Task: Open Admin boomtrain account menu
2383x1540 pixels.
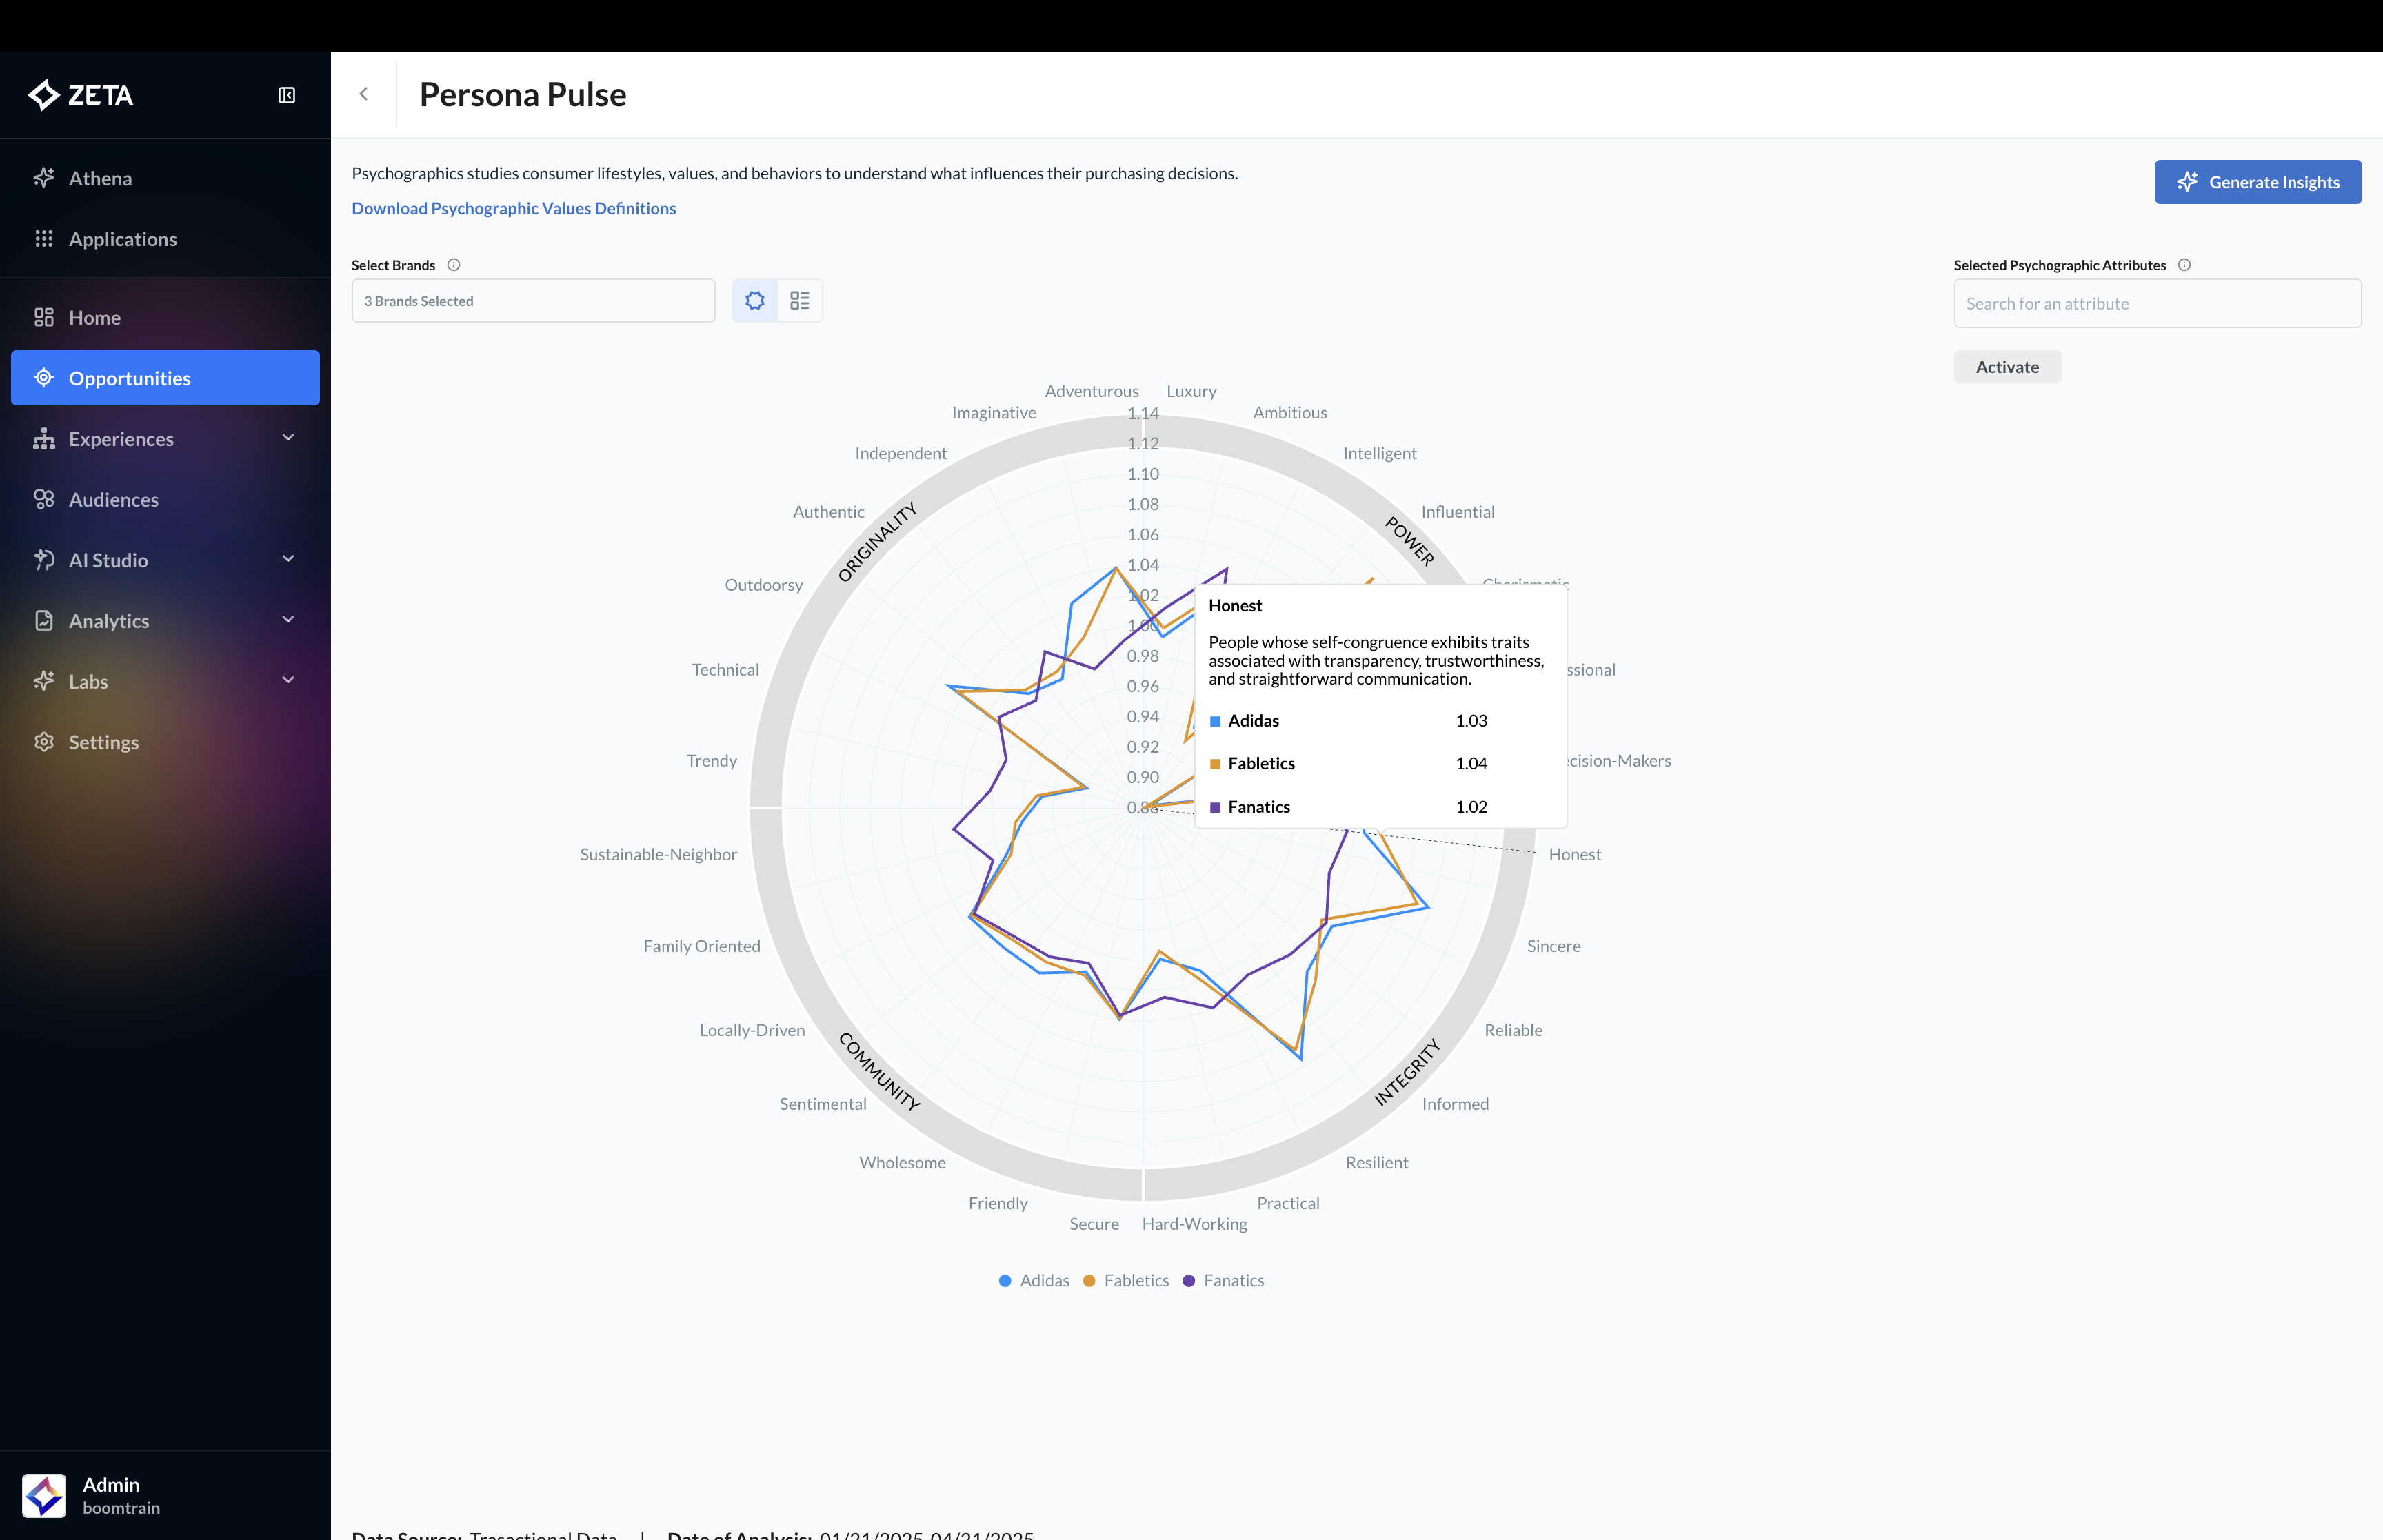Action: point(165,1495)
